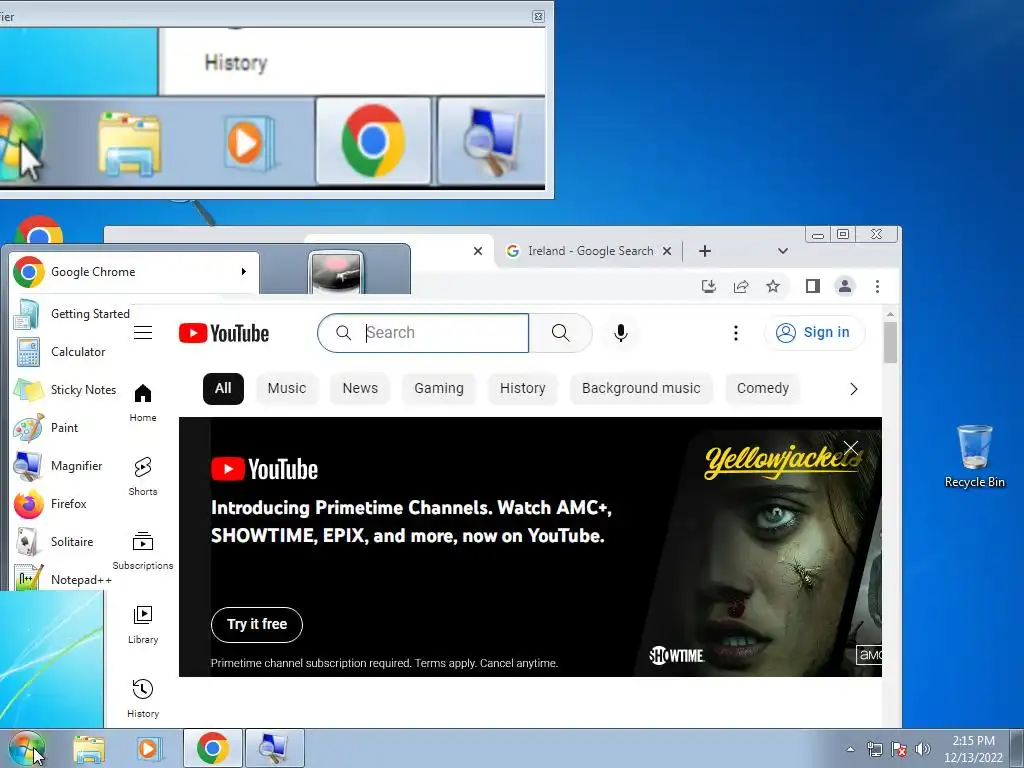Open Windows Media Player from taskbar
Screen dimensions: 1024x768
click(x=150, y=748)
